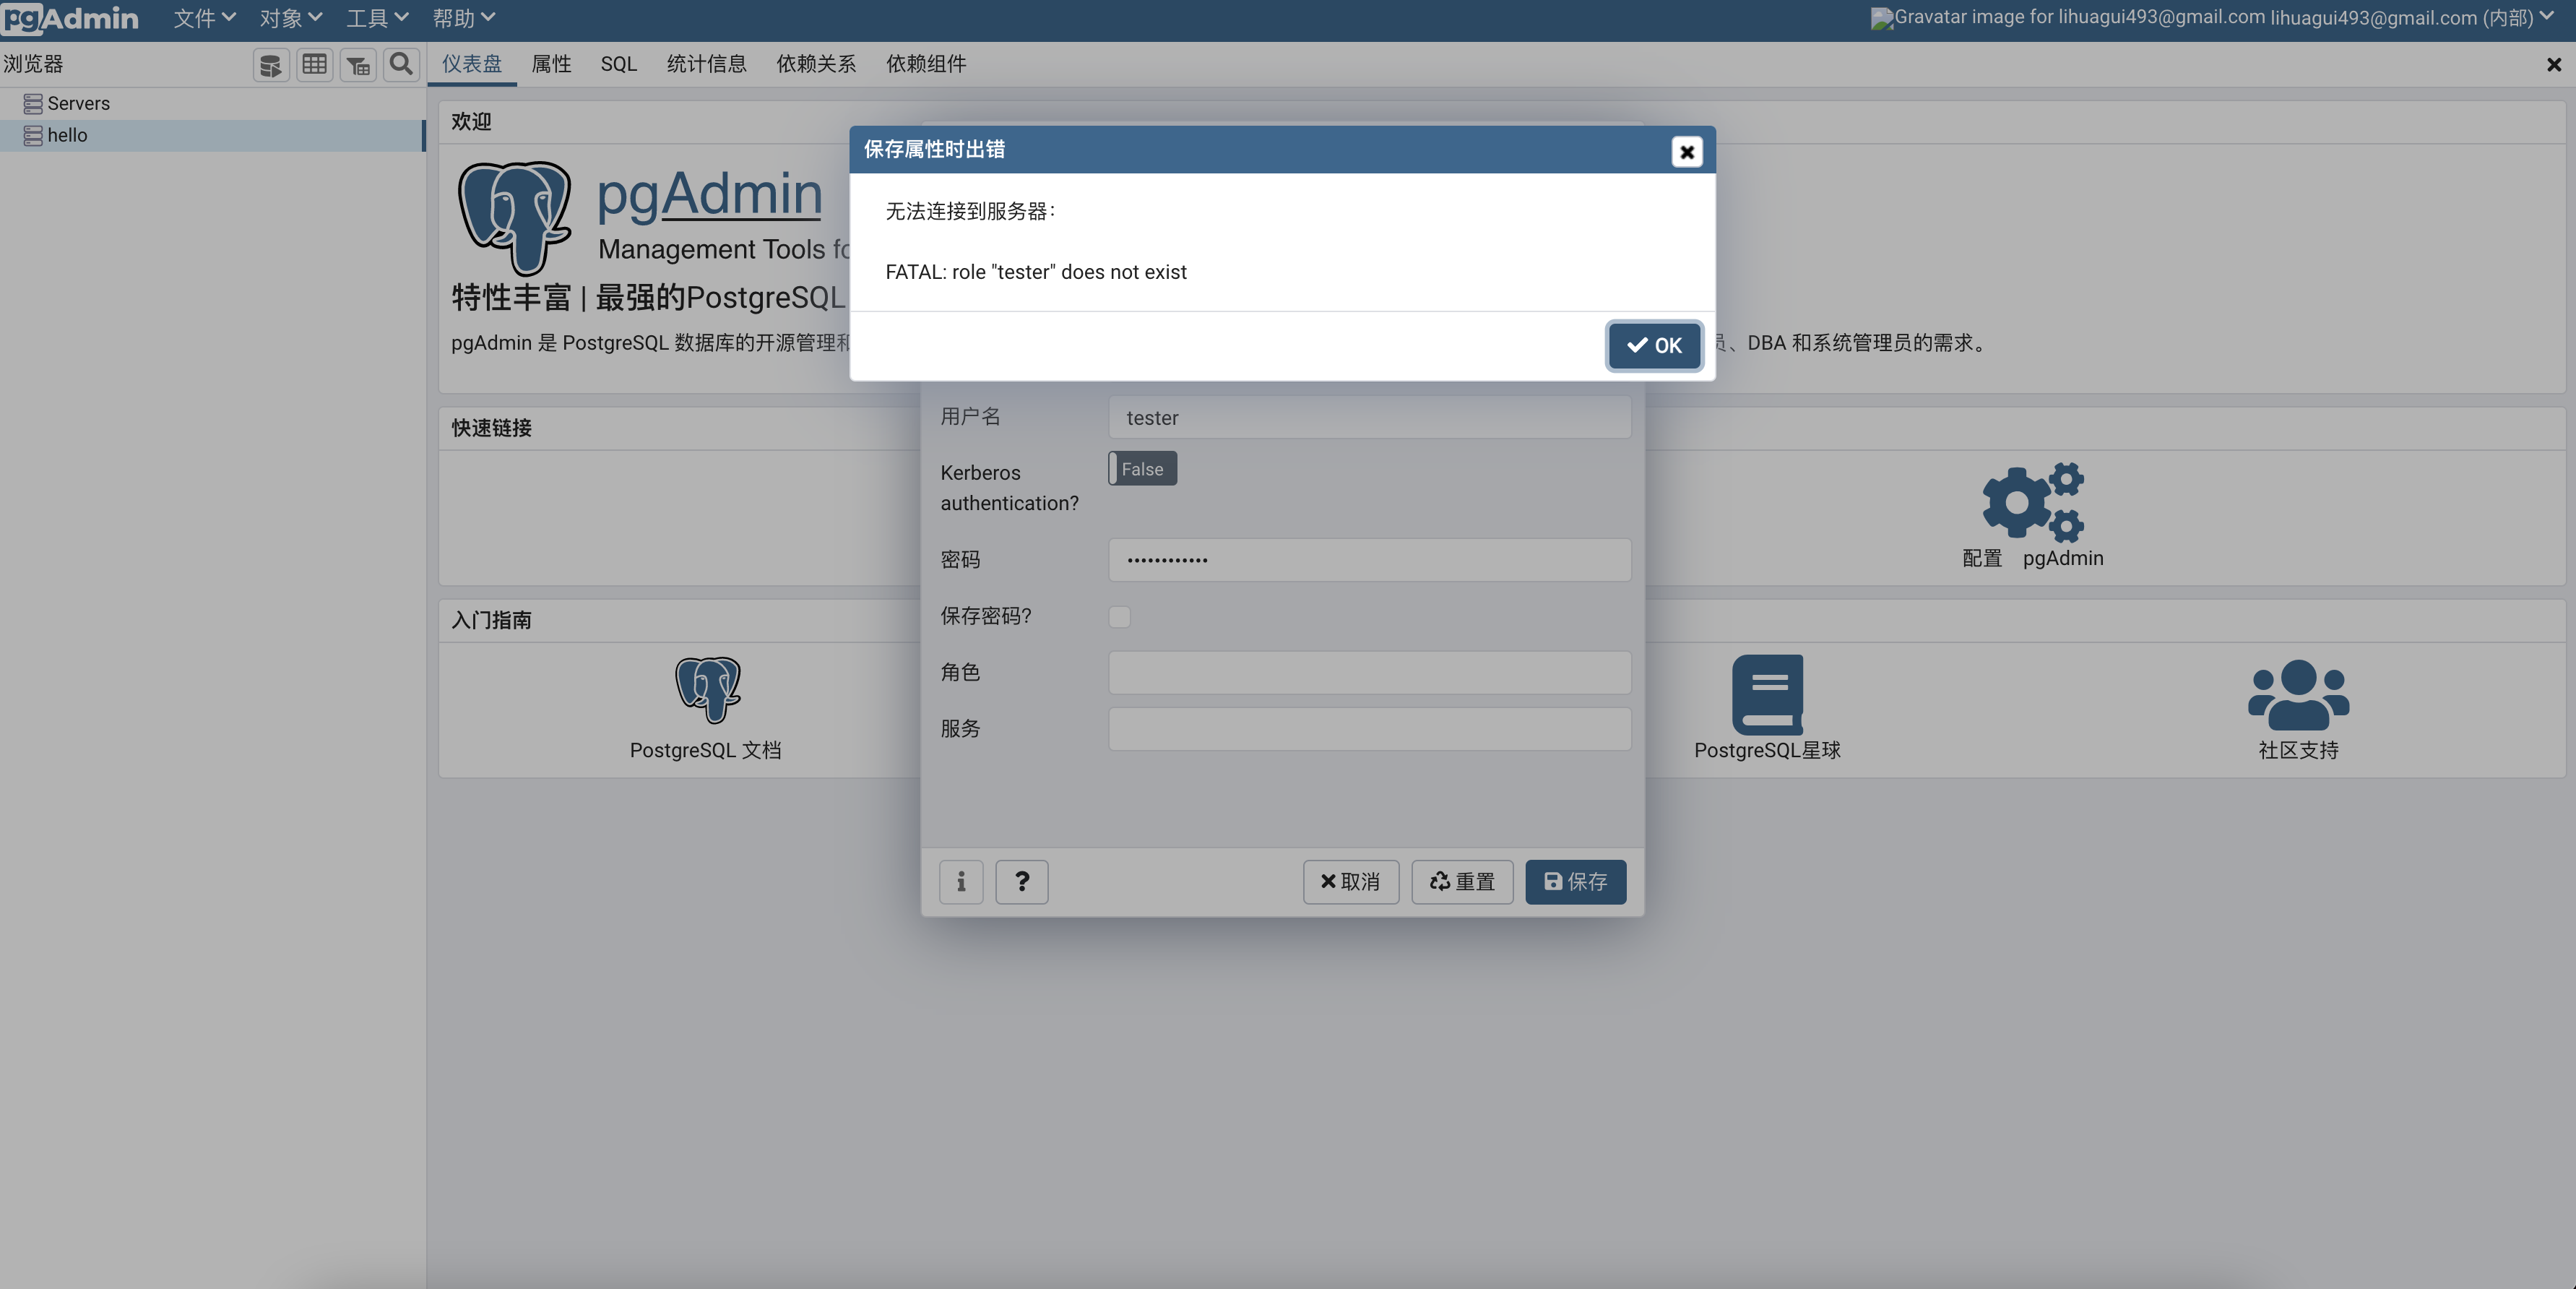Click the 用户名 field containing tester
The image size is (2576, 1289).
point(1369,417)
